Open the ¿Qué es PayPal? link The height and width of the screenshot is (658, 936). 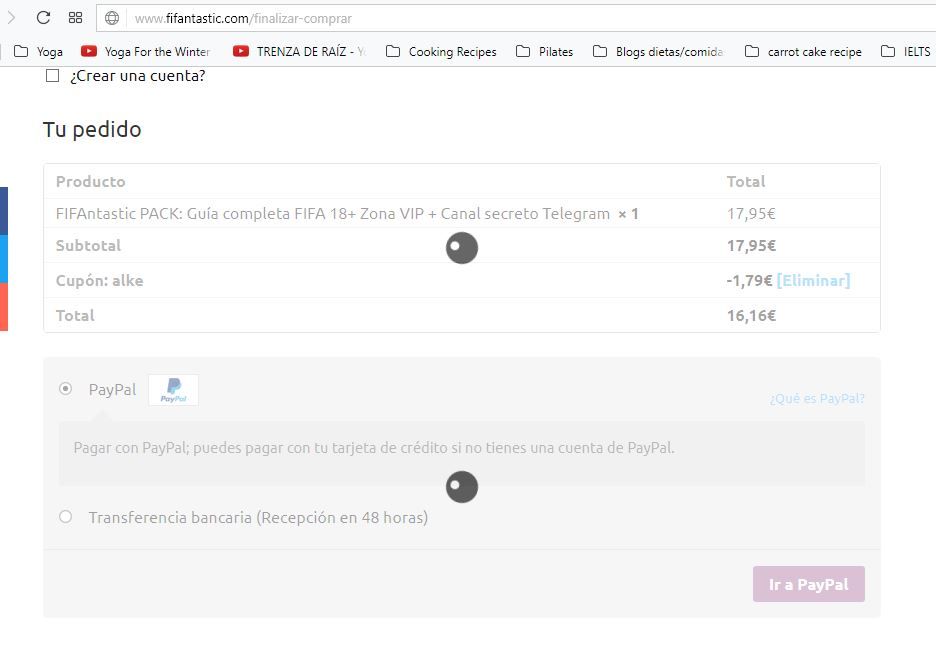tap(817, 398)
